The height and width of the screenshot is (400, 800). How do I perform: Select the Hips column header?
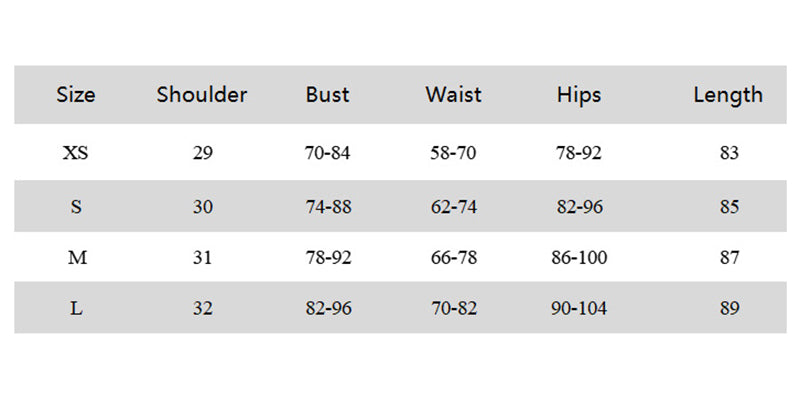tap(579, 95)
